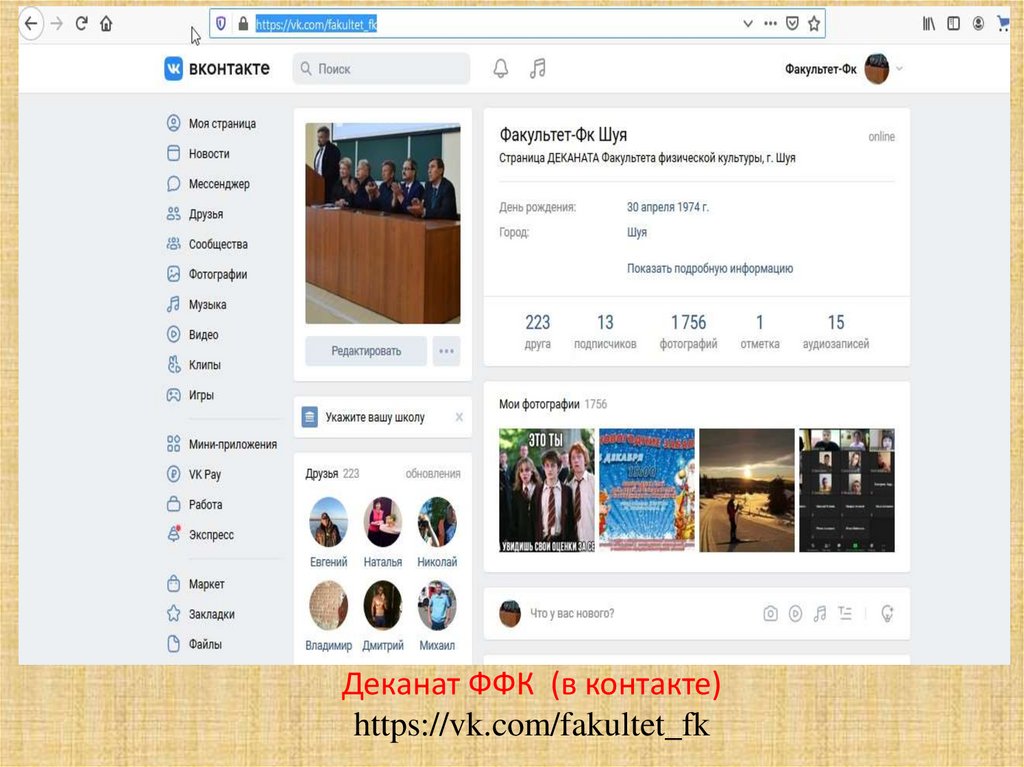Open Фотографии in sidebar

click(217, 274)
